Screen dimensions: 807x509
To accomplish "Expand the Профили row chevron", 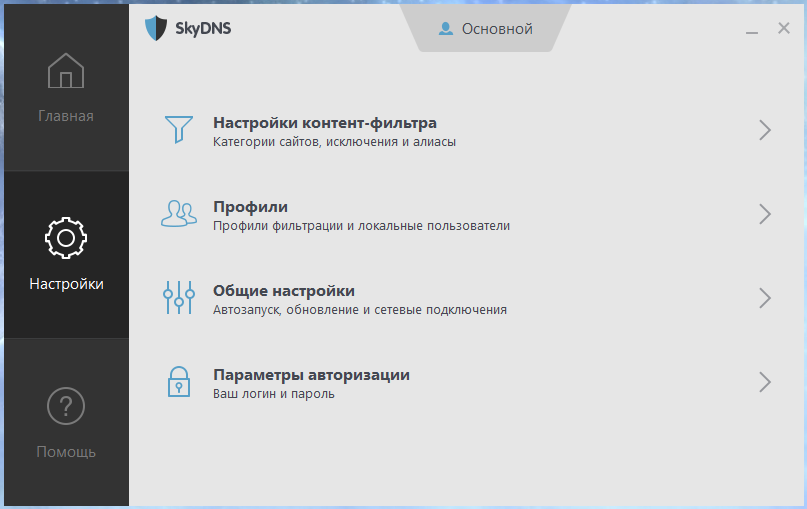I will [765, 214].
